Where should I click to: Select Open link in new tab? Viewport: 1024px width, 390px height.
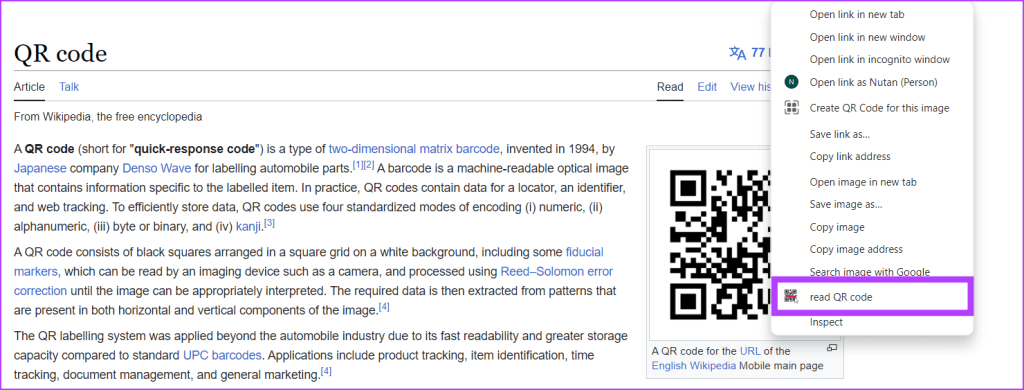(x=857, y=14)
